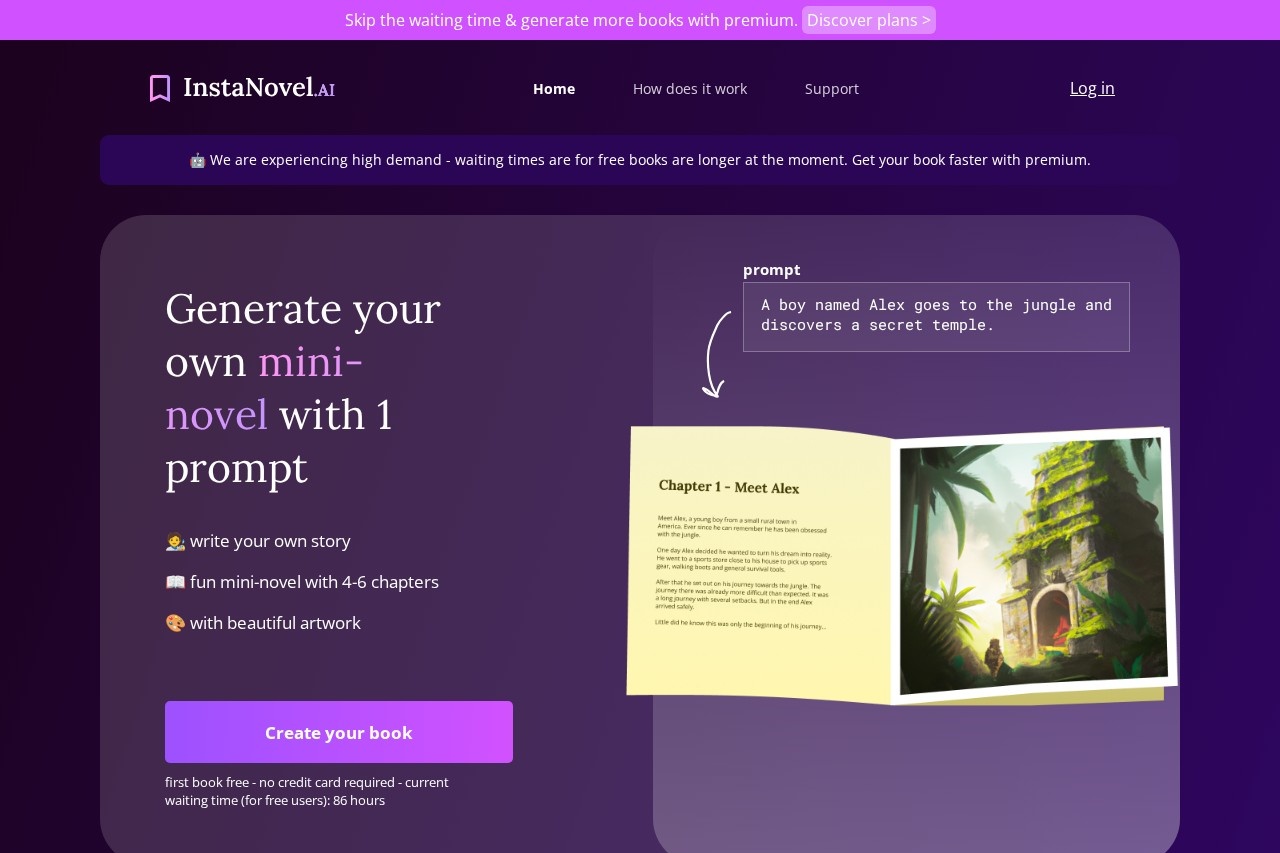This screenshot has height=853, width=1280.
Task: Click the 'Discover plans >' button
Action: [x=868, y=20]
